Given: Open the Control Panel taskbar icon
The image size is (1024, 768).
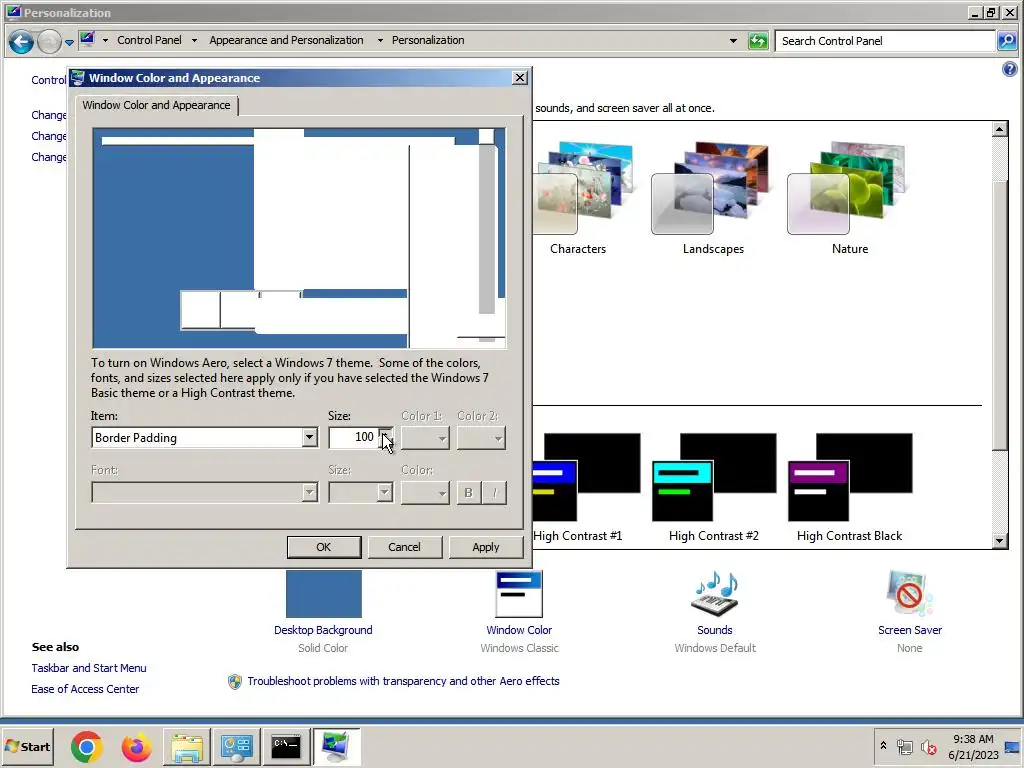Looking at the screenshot, I should pyautogui.click(x=236, y=746).
